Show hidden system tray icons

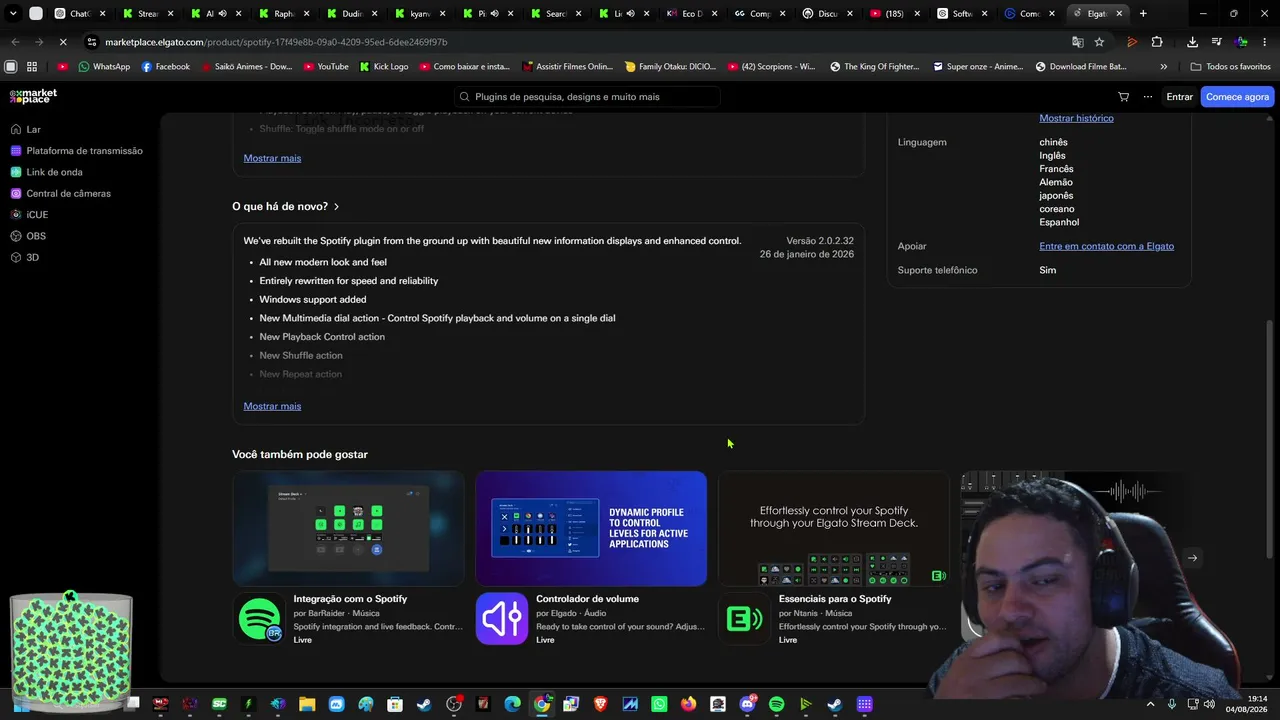pos(1150,704)
